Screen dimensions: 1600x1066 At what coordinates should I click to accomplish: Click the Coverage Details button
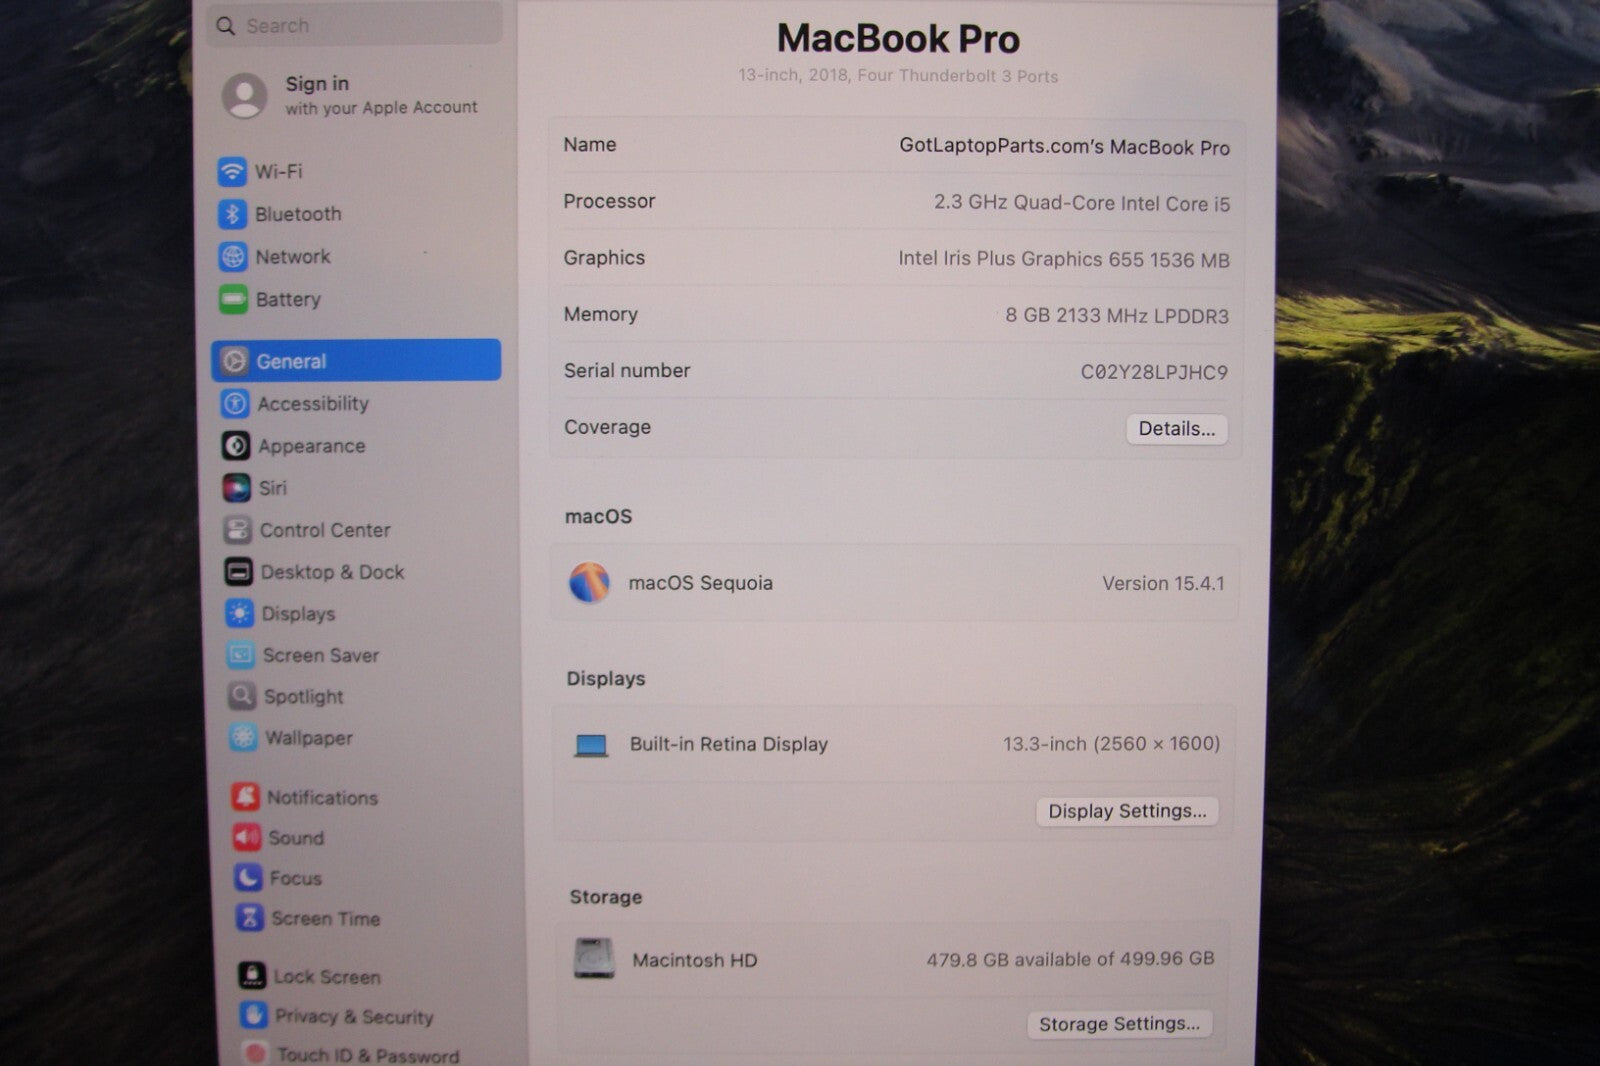tap(1176, 429)
